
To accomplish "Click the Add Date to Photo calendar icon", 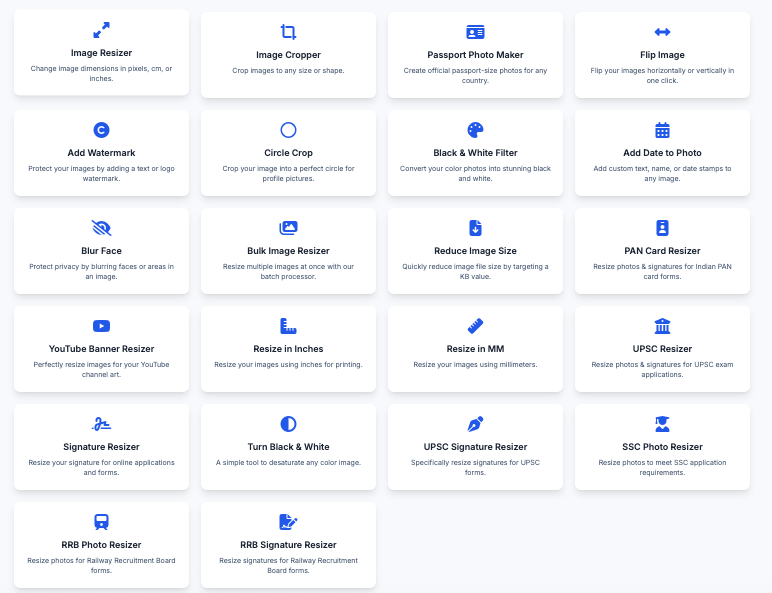I will 662,130.
